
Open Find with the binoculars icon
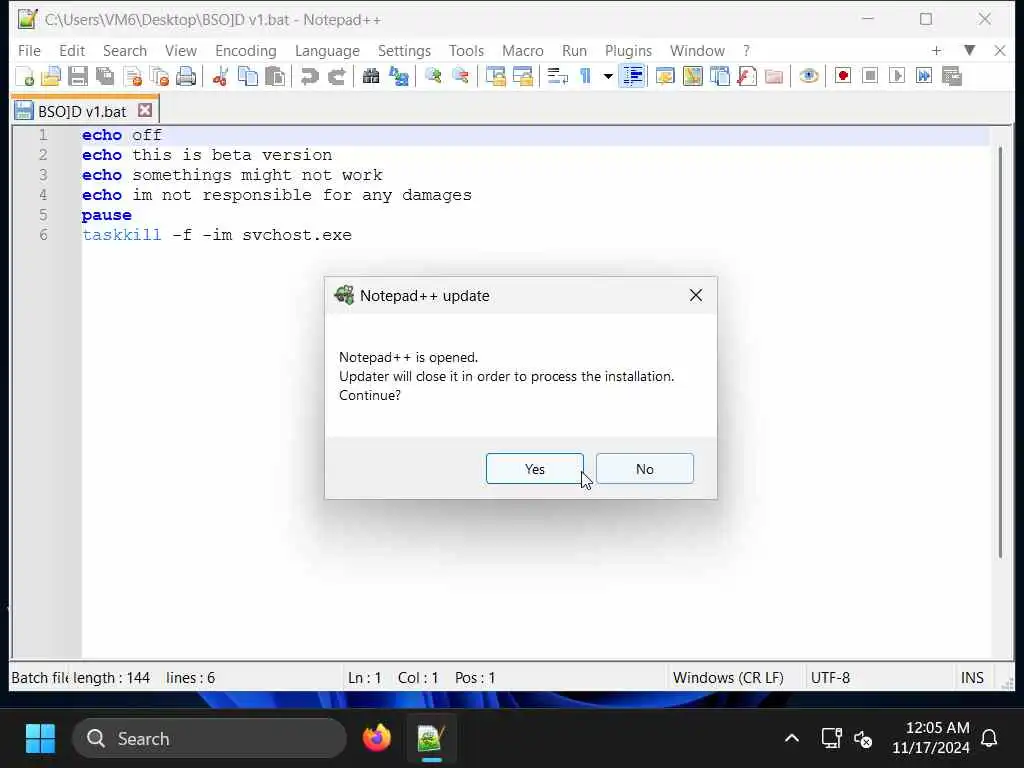pyautogui.click(x=371, y=76)
